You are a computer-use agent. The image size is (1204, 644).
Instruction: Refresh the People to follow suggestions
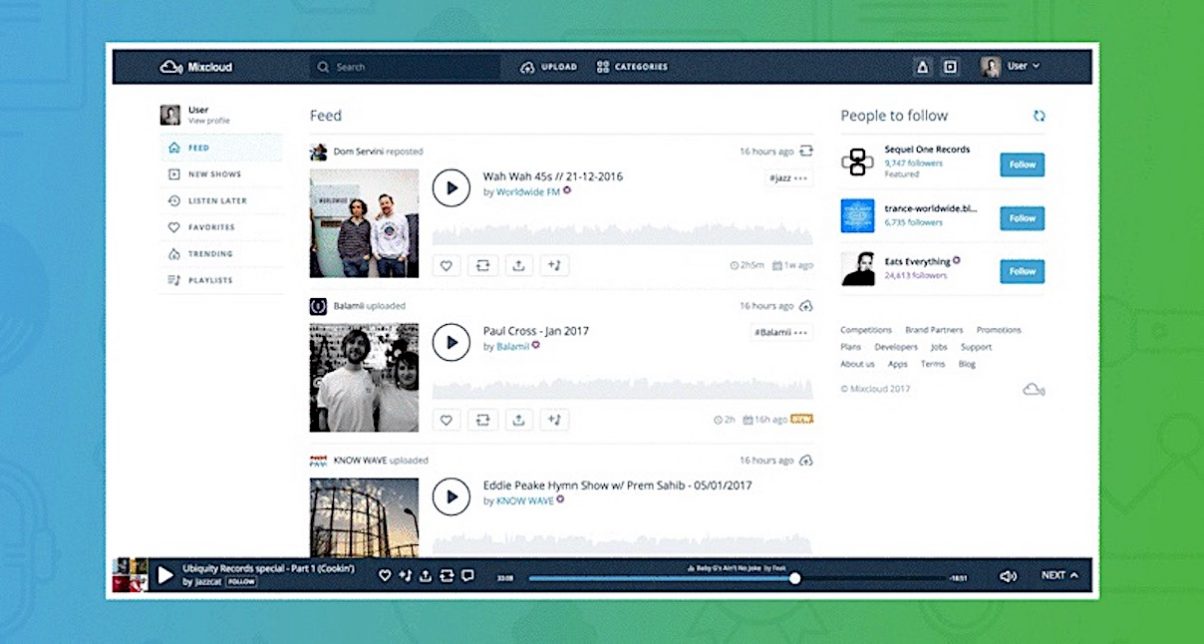pos(1040,115)
